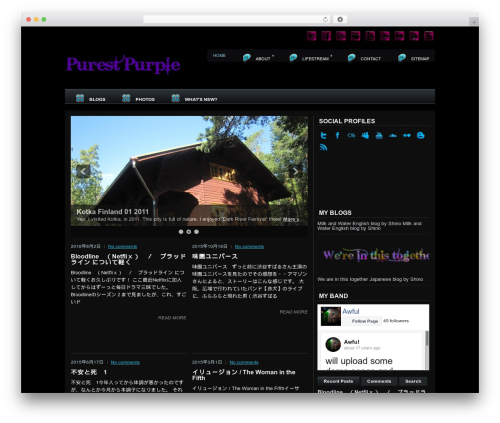The height and width of the screenshot is (423, 500).
Task: Select the third slider pagination dot
Action: (196, 232)
